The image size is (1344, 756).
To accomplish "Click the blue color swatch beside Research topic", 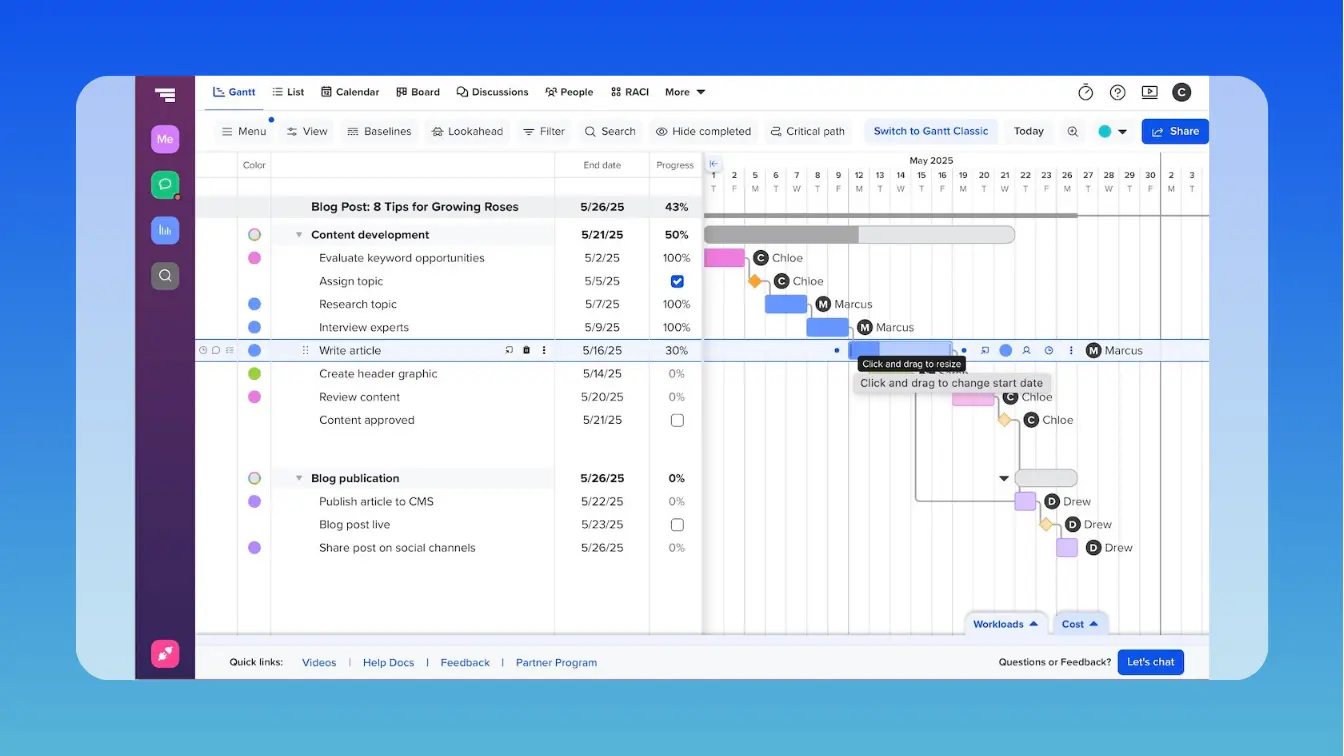I will coord(254,304).
